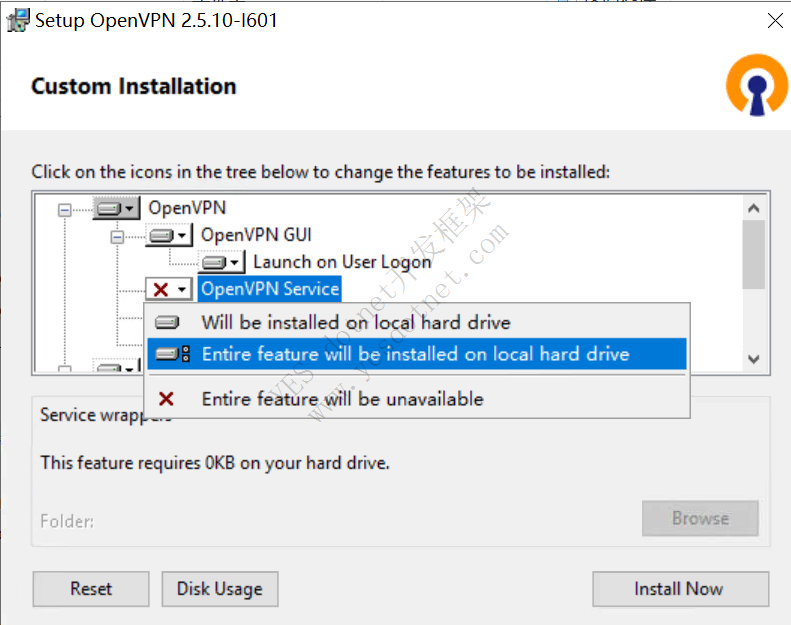Click the Reset button
Image resolution: width=791 pixels, height=625 pixels.
91,589
